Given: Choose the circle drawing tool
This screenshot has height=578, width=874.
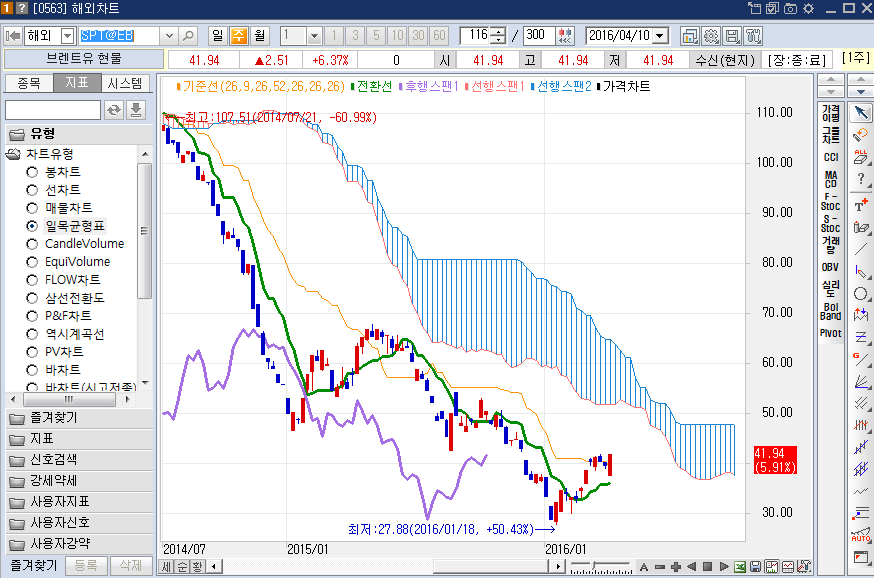Looking at the screenshot, I should [860, 293].
